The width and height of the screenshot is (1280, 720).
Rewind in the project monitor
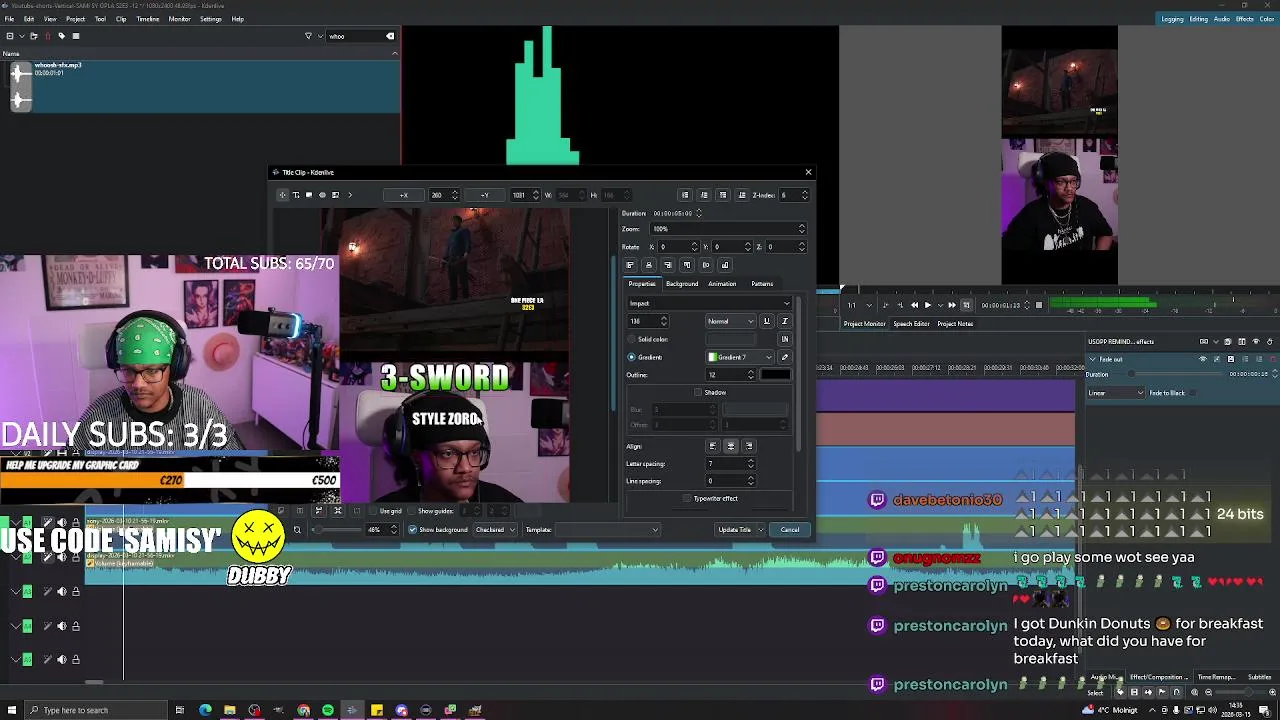914,305
